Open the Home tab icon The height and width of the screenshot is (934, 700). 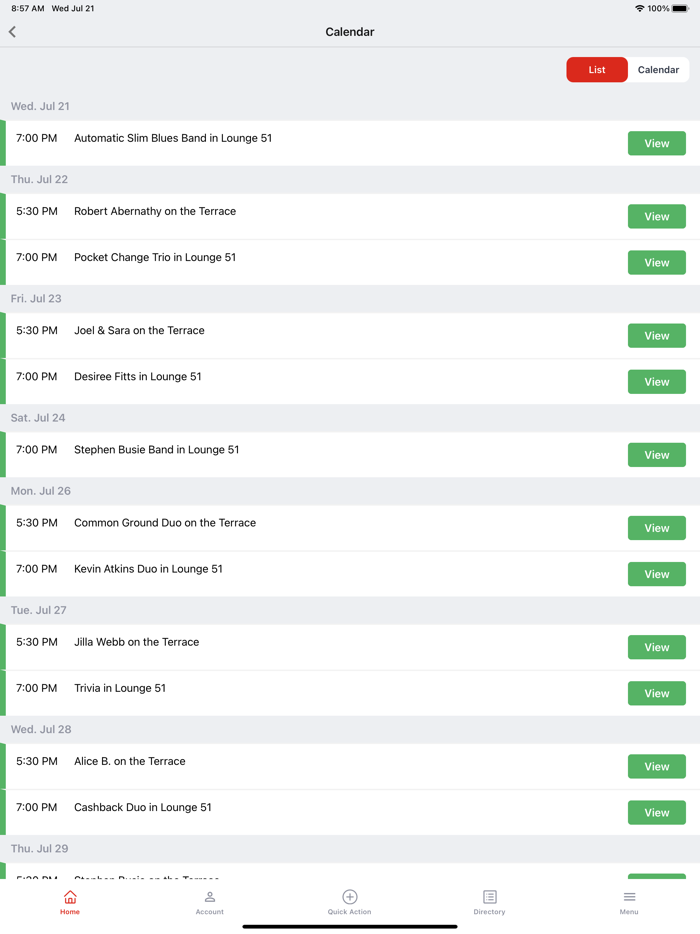coord(70,897)
